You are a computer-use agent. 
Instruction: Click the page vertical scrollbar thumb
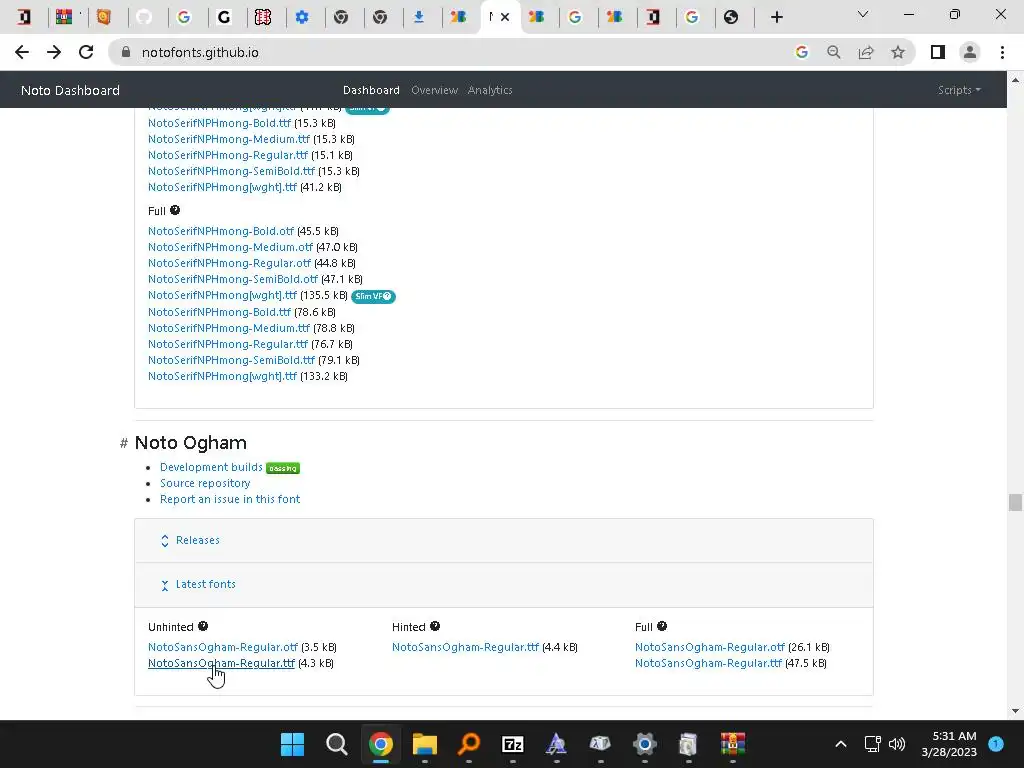click(1015, 502)
